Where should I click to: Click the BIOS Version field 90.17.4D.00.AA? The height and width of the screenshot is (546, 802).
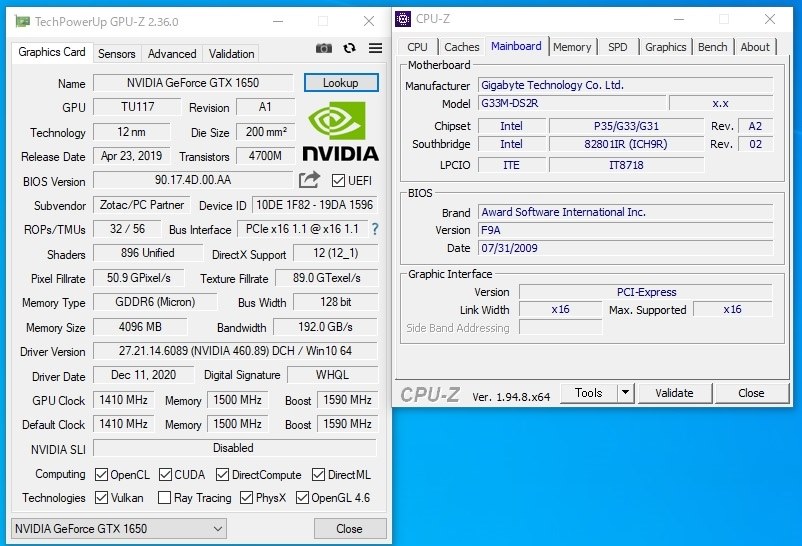pos(193,180)
